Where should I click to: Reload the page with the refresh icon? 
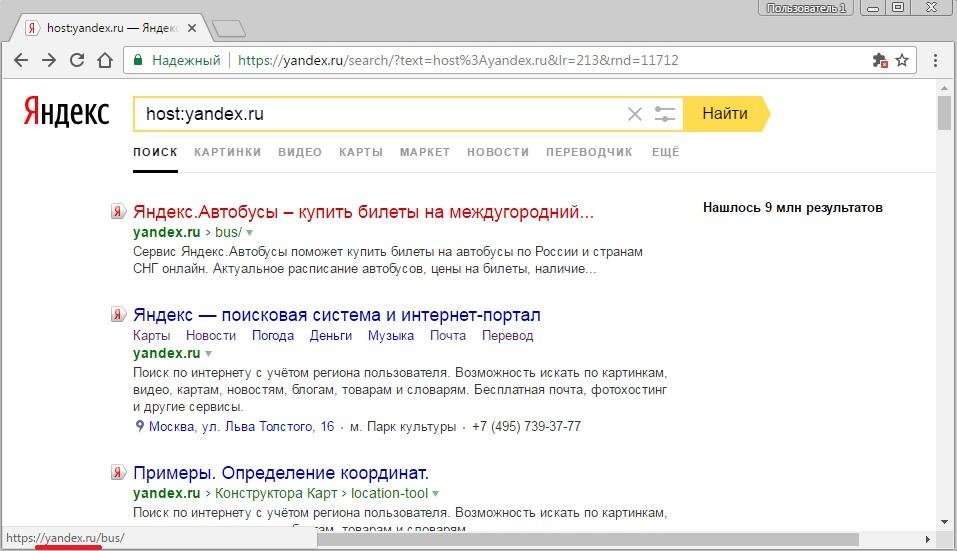coord(77,60)
